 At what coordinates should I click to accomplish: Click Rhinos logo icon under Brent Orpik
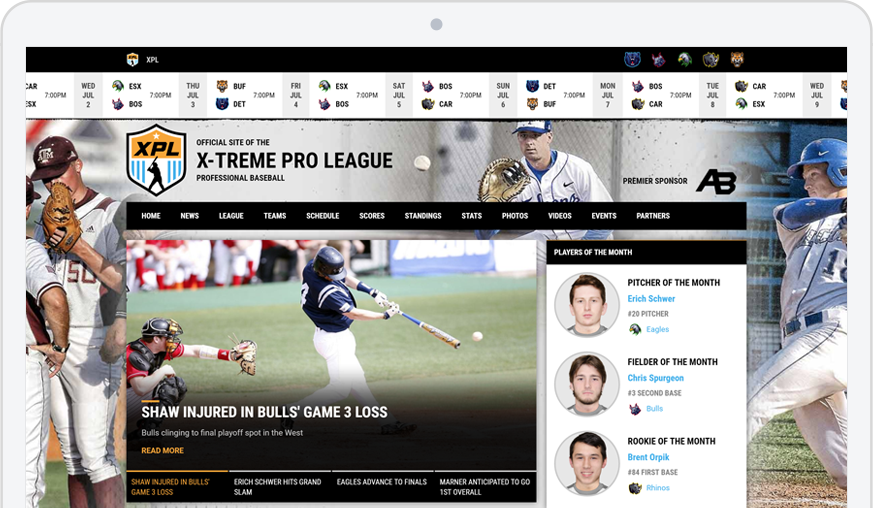(635, 488)
